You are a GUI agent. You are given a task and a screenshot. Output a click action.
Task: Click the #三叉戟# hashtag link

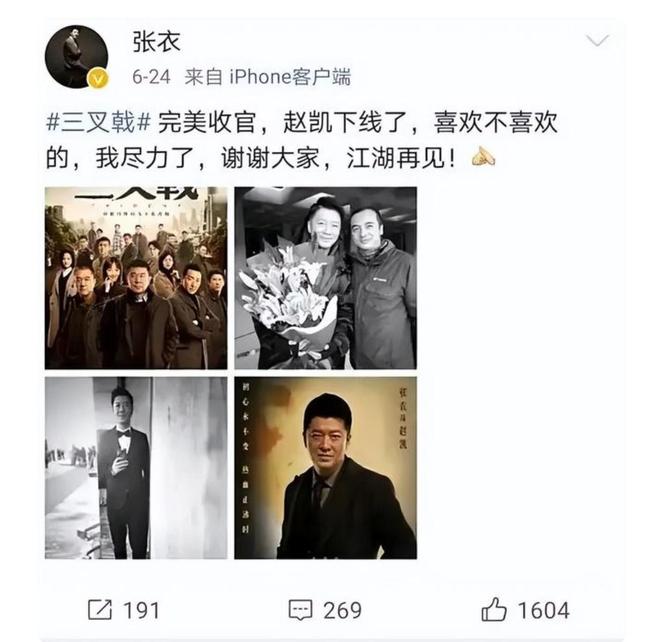98,123
